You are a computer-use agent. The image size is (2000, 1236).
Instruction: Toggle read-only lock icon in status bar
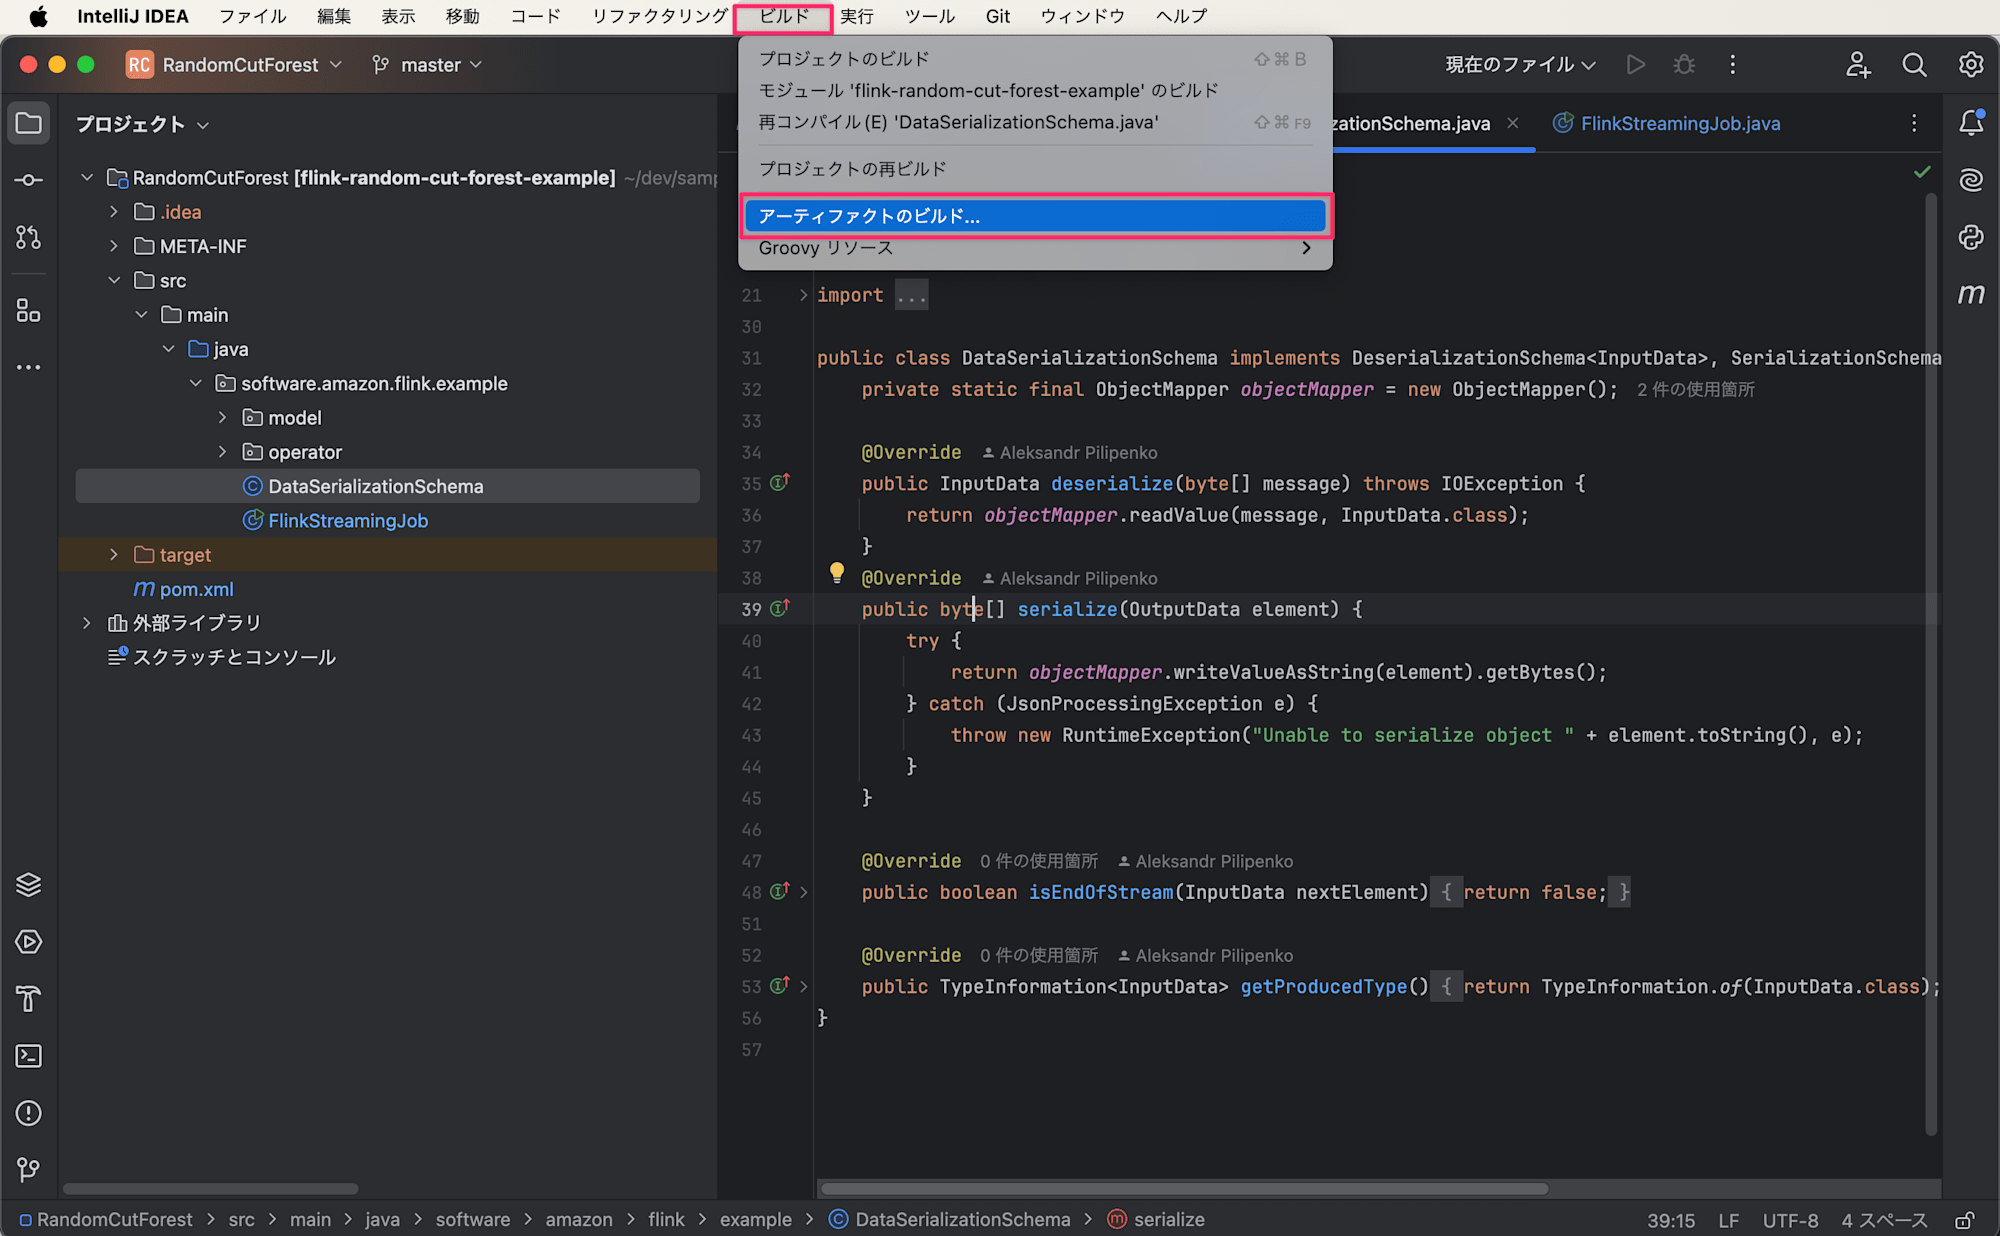(1965, 1220)
